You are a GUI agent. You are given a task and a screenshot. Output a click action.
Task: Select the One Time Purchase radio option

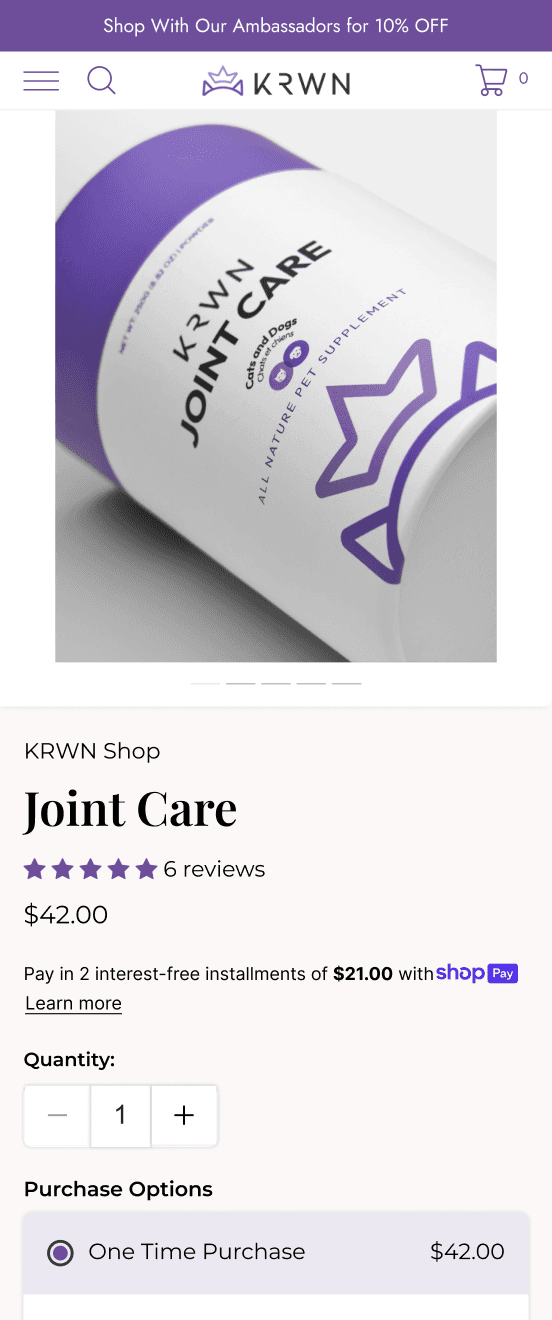click(60, 1252)
